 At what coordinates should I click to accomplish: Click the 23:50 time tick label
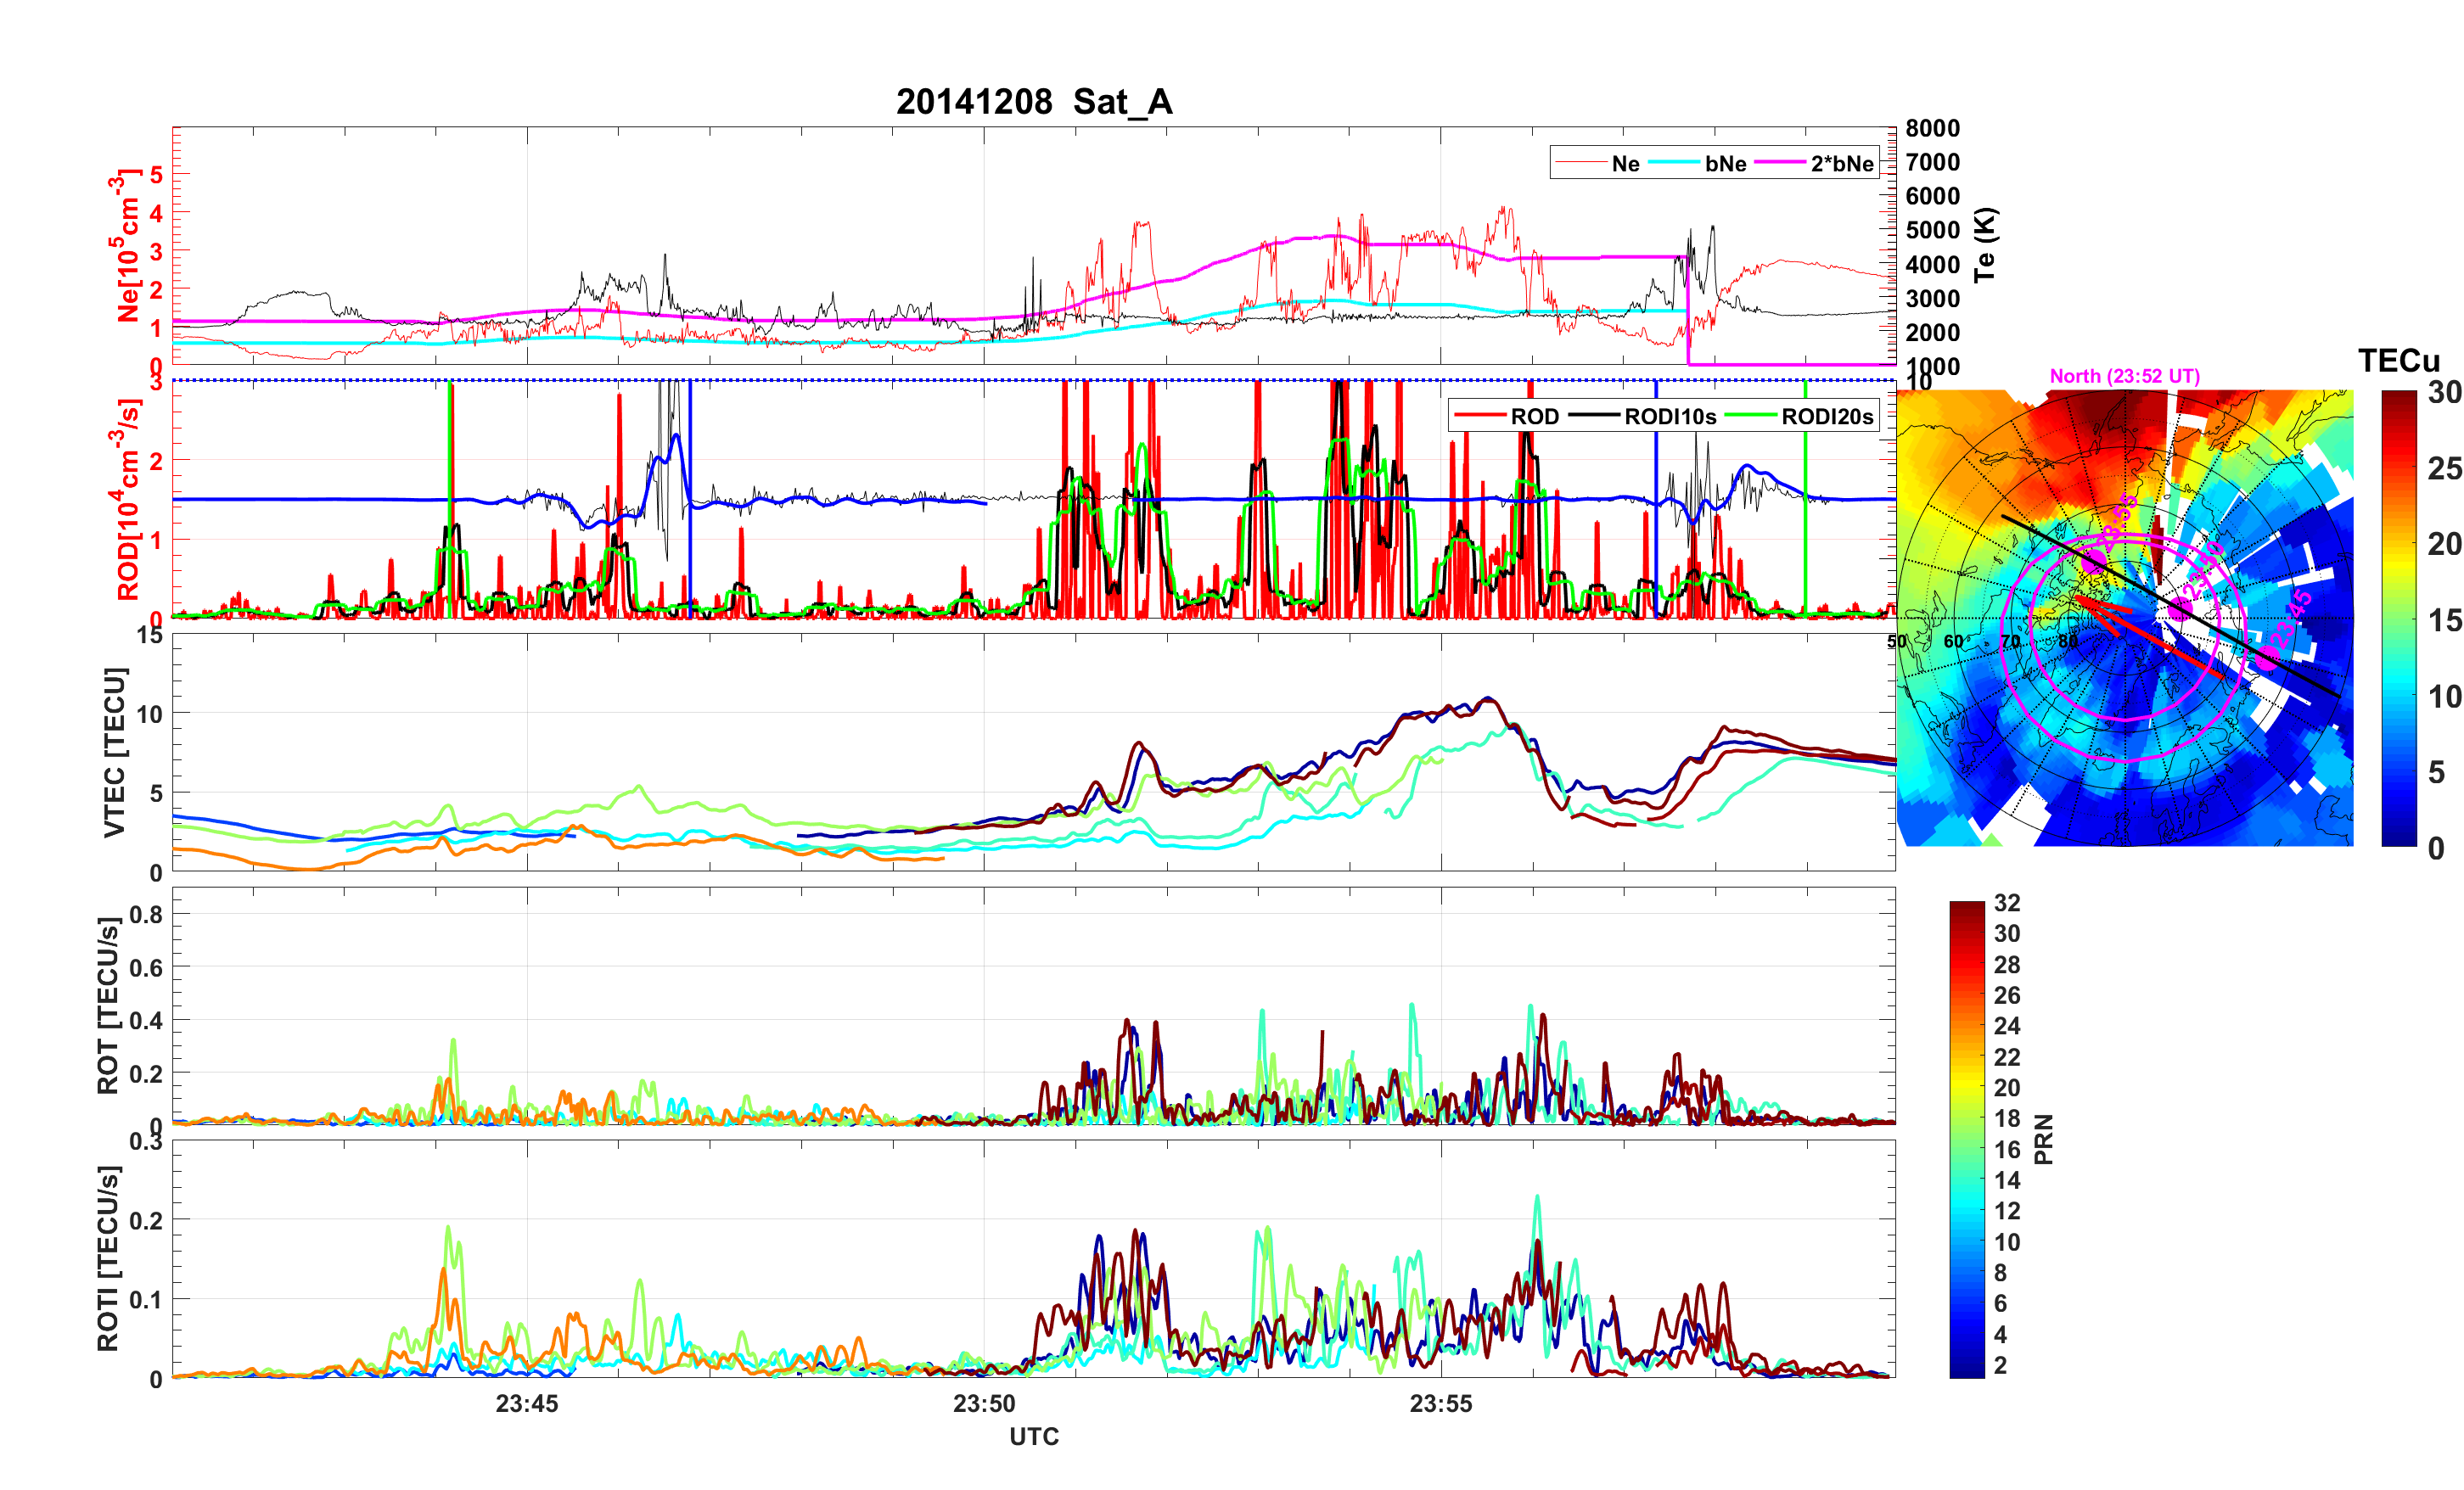click(984, 1403)
